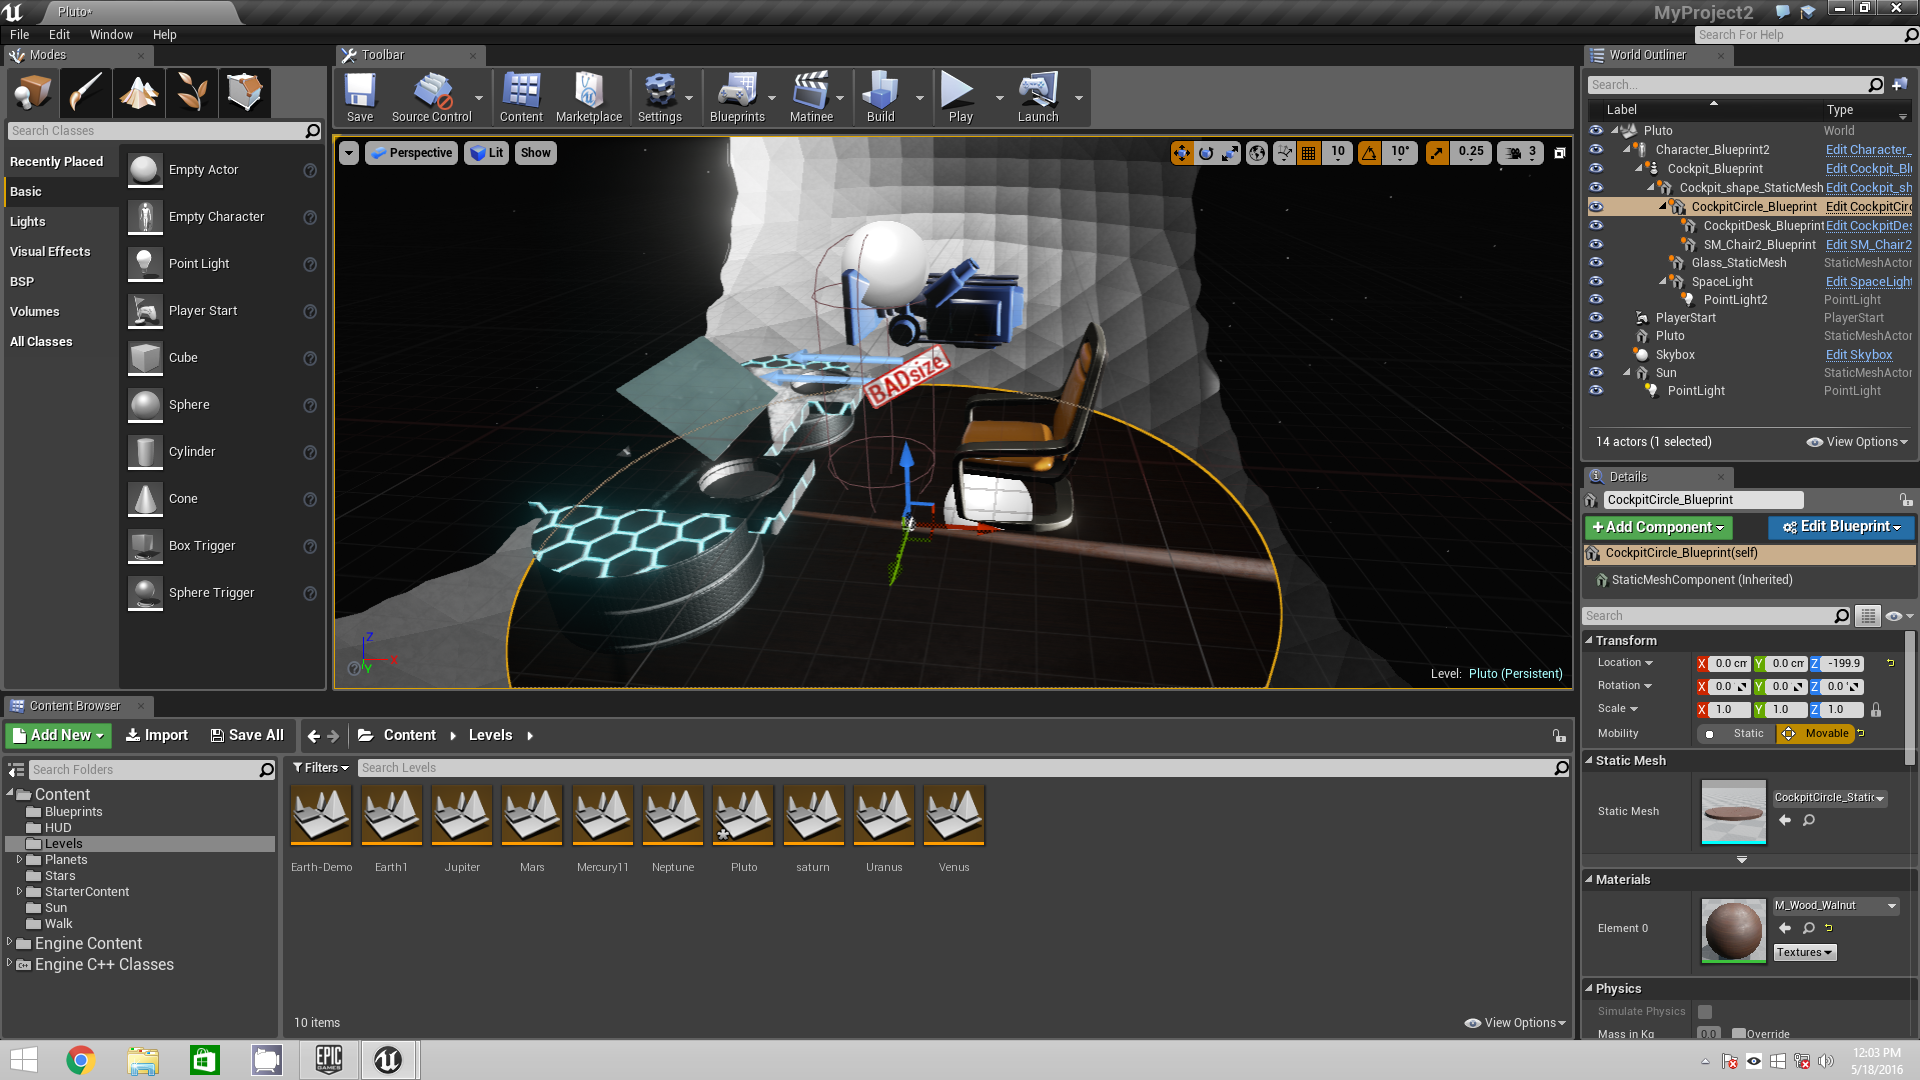
Task: Toggle visibility of the Skybox actor
Action: [x=1596, y=355]
